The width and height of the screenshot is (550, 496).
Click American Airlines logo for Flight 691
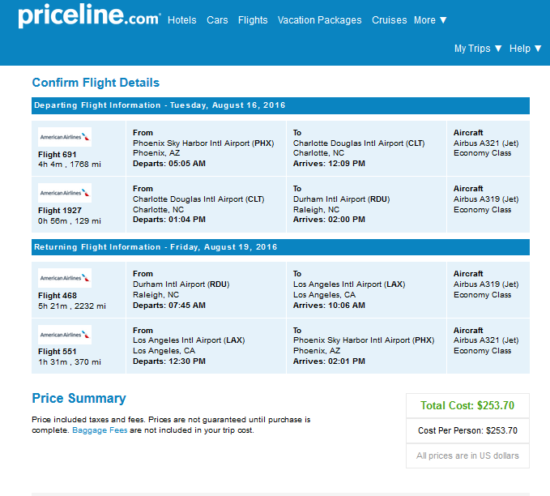[65, 137]
